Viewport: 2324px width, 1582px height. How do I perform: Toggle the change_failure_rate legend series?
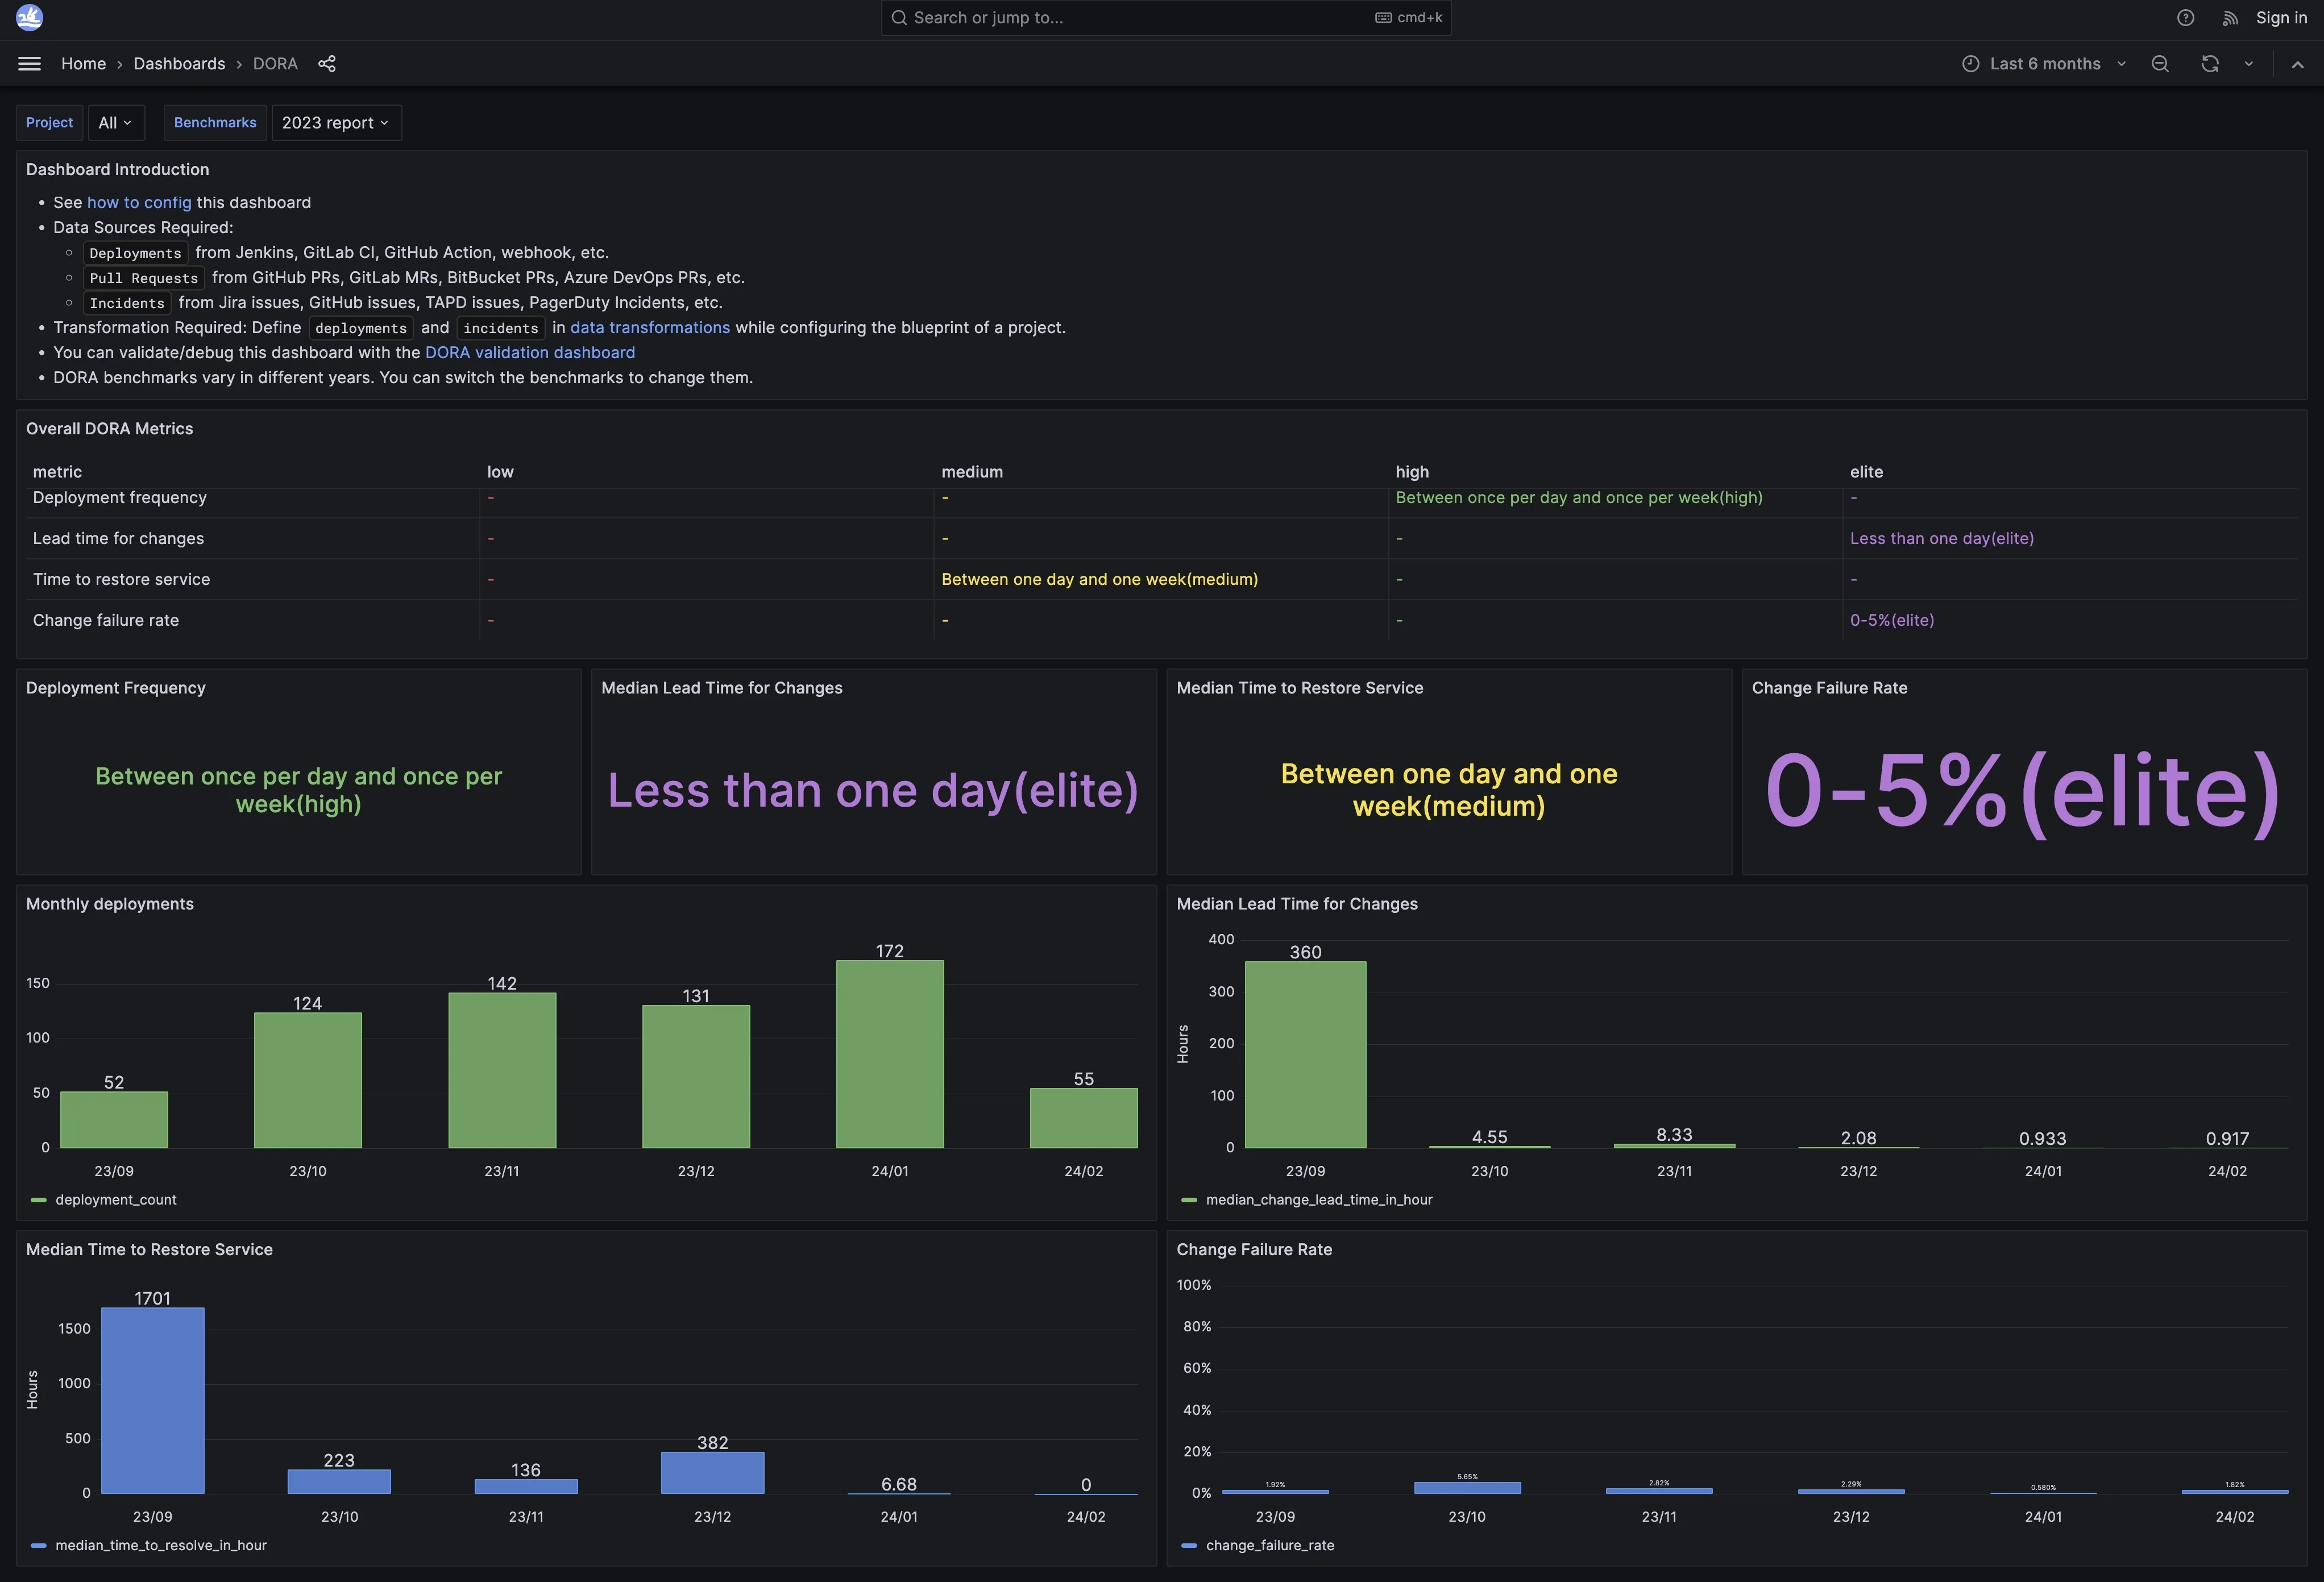(x=1269, y=1546)
